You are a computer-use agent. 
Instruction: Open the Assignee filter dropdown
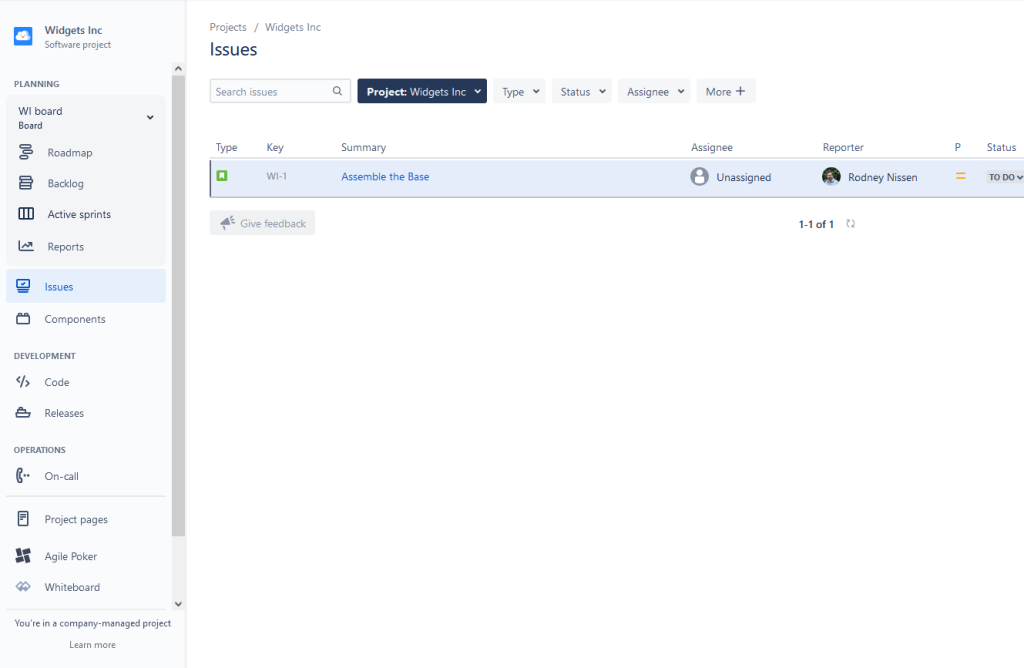[654, 91]
